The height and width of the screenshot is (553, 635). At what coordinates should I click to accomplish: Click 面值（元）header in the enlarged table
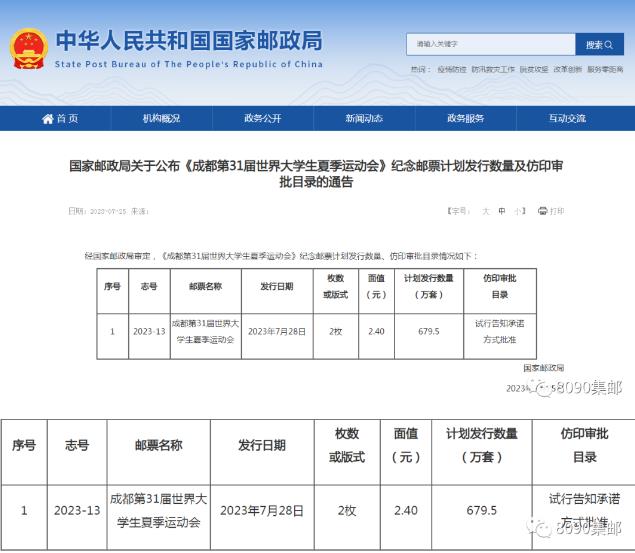406,445
